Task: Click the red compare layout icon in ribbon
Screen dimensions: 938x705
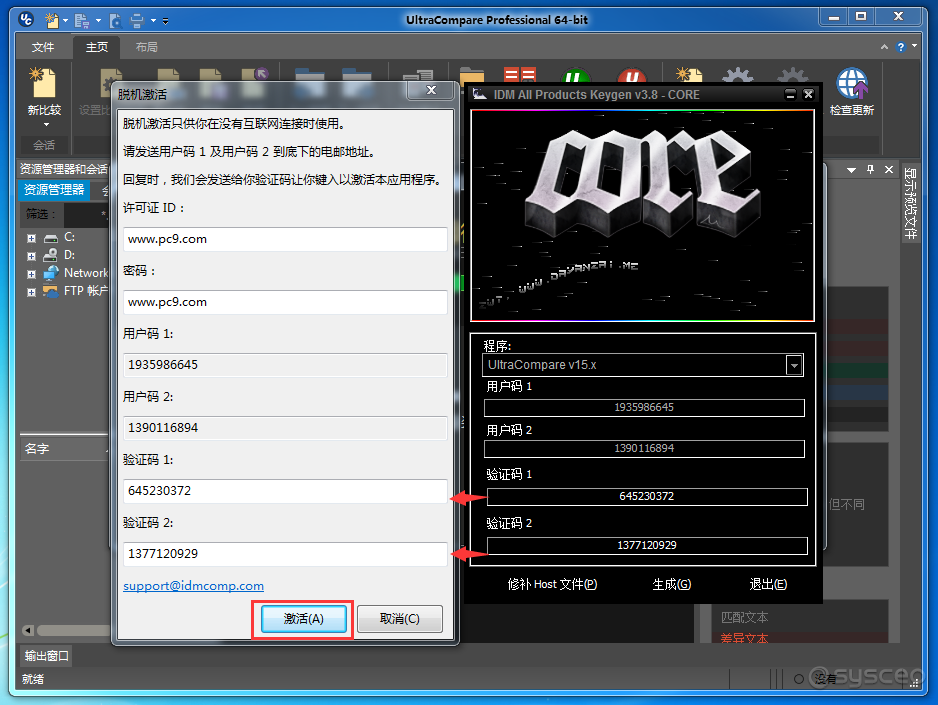Action: (520, 75)
